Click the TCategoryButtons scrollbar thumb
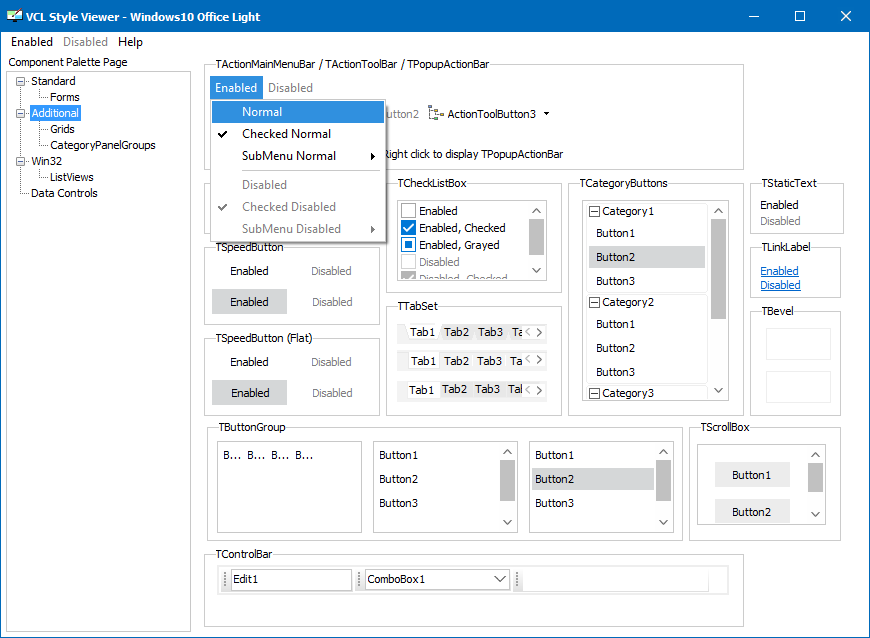The image size is (870, 638). tap(719, 269)
